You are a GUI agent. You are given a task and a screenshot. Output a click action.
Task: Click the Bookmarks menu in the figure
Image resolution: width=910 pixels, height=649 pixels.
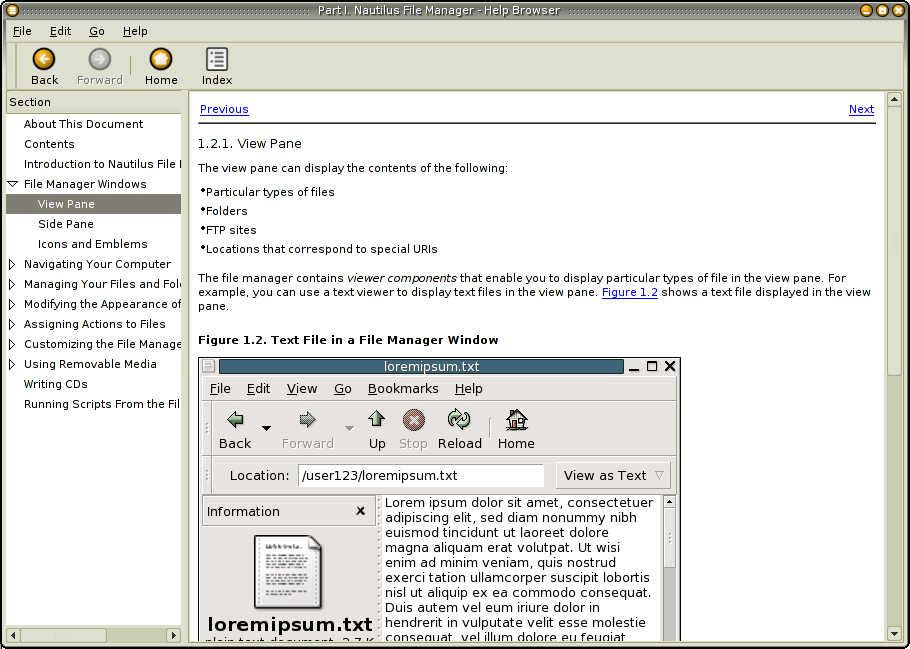pyautogui.click(x=403, y=388)
